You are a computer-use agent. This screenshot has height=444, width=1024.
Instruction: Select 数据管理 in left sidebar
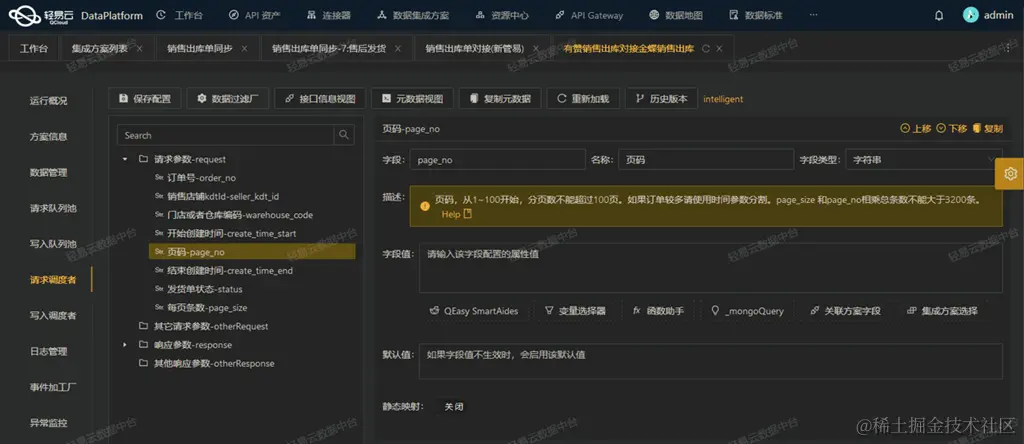[x=48, y=172]
